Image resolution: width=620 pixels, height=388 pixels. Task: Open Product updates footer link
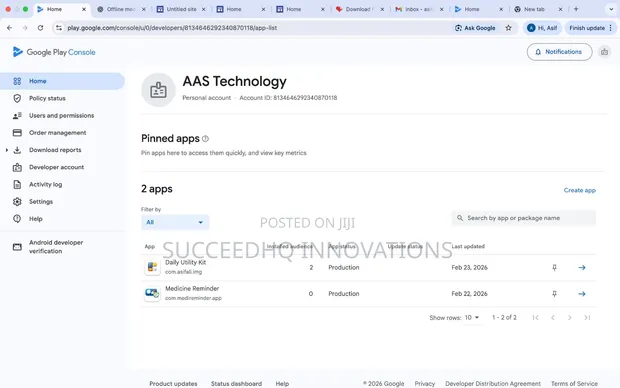click(x=173, y=384)
